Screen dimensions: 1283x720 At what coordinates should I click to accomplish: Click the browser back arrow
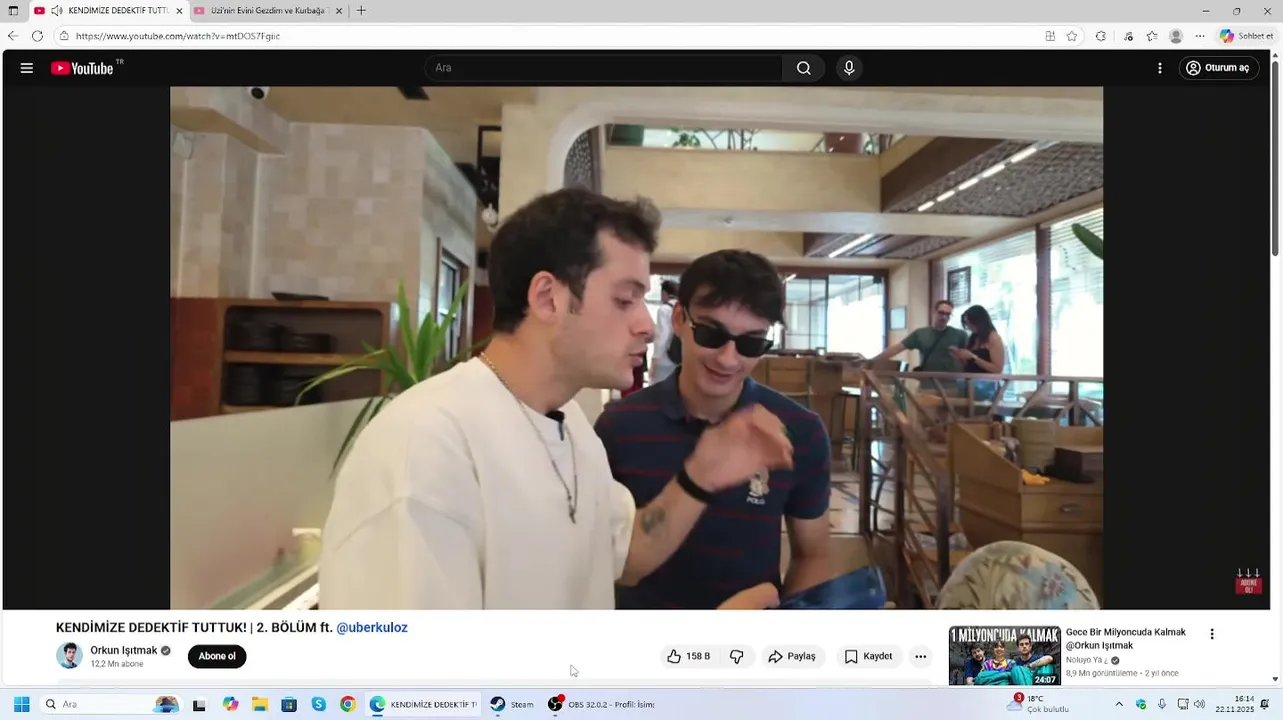(13, 36)
